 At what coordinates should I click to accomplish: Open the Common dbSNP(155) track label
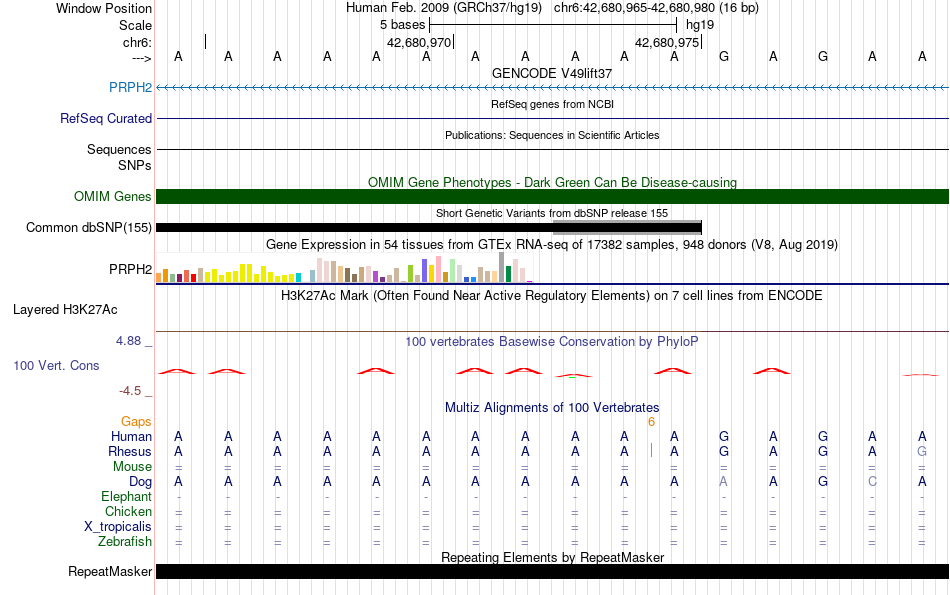pyautogui.click(x=89, y=227)
